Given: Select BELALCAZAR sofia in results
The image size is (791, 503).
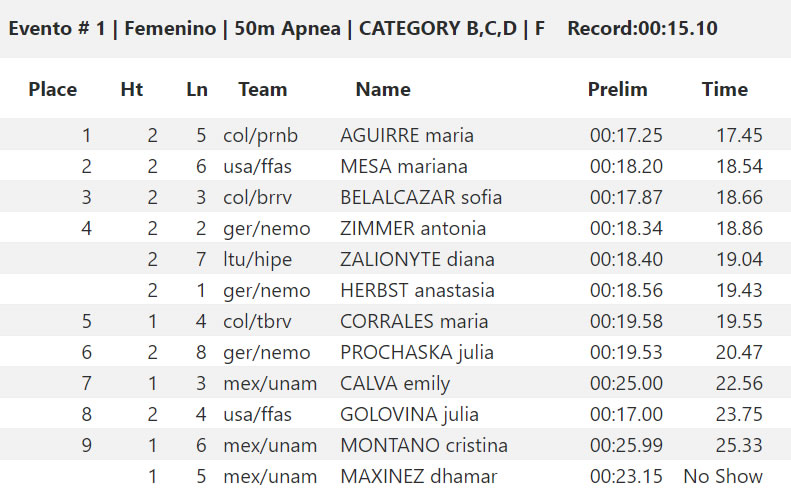Looking at the screenshot, I should [421, 197].
